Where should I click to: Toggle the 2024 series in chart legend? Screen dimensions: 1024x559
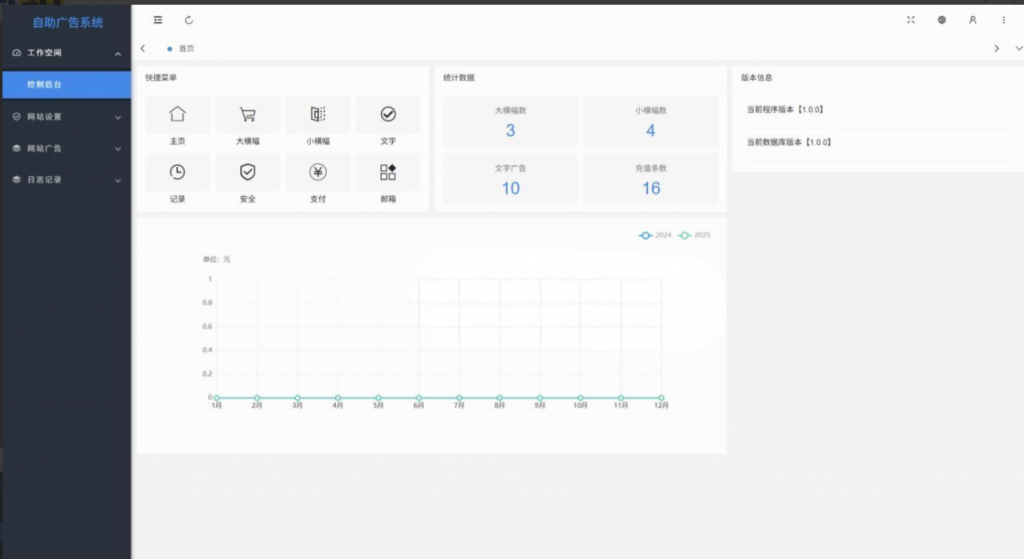coord(655,235)
